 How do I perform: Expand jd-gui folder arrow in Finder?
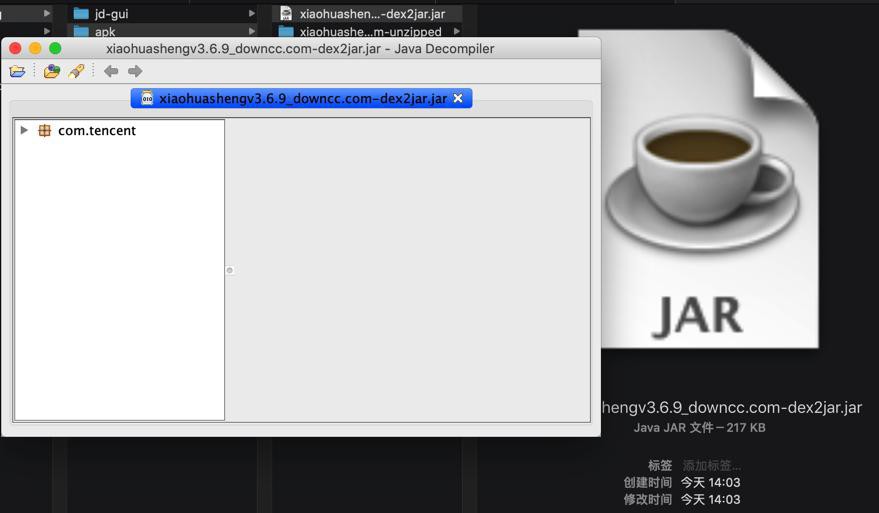click(252, 13)
